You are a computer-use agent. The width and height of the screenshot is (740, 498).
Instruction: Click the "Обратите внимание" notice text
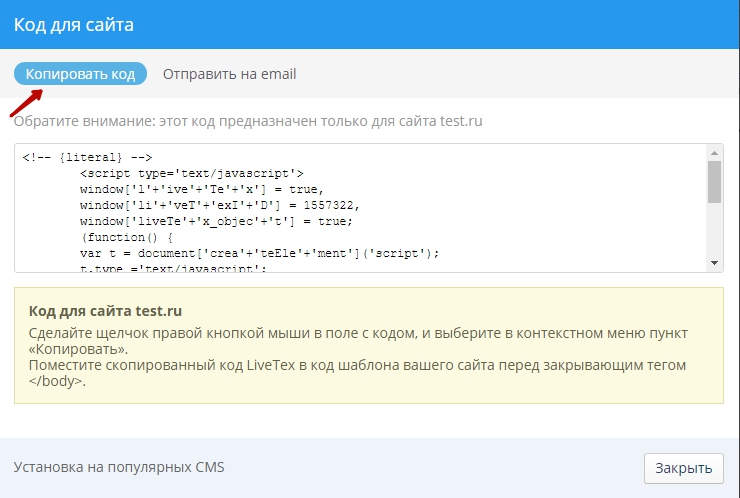tap(248, 121)
